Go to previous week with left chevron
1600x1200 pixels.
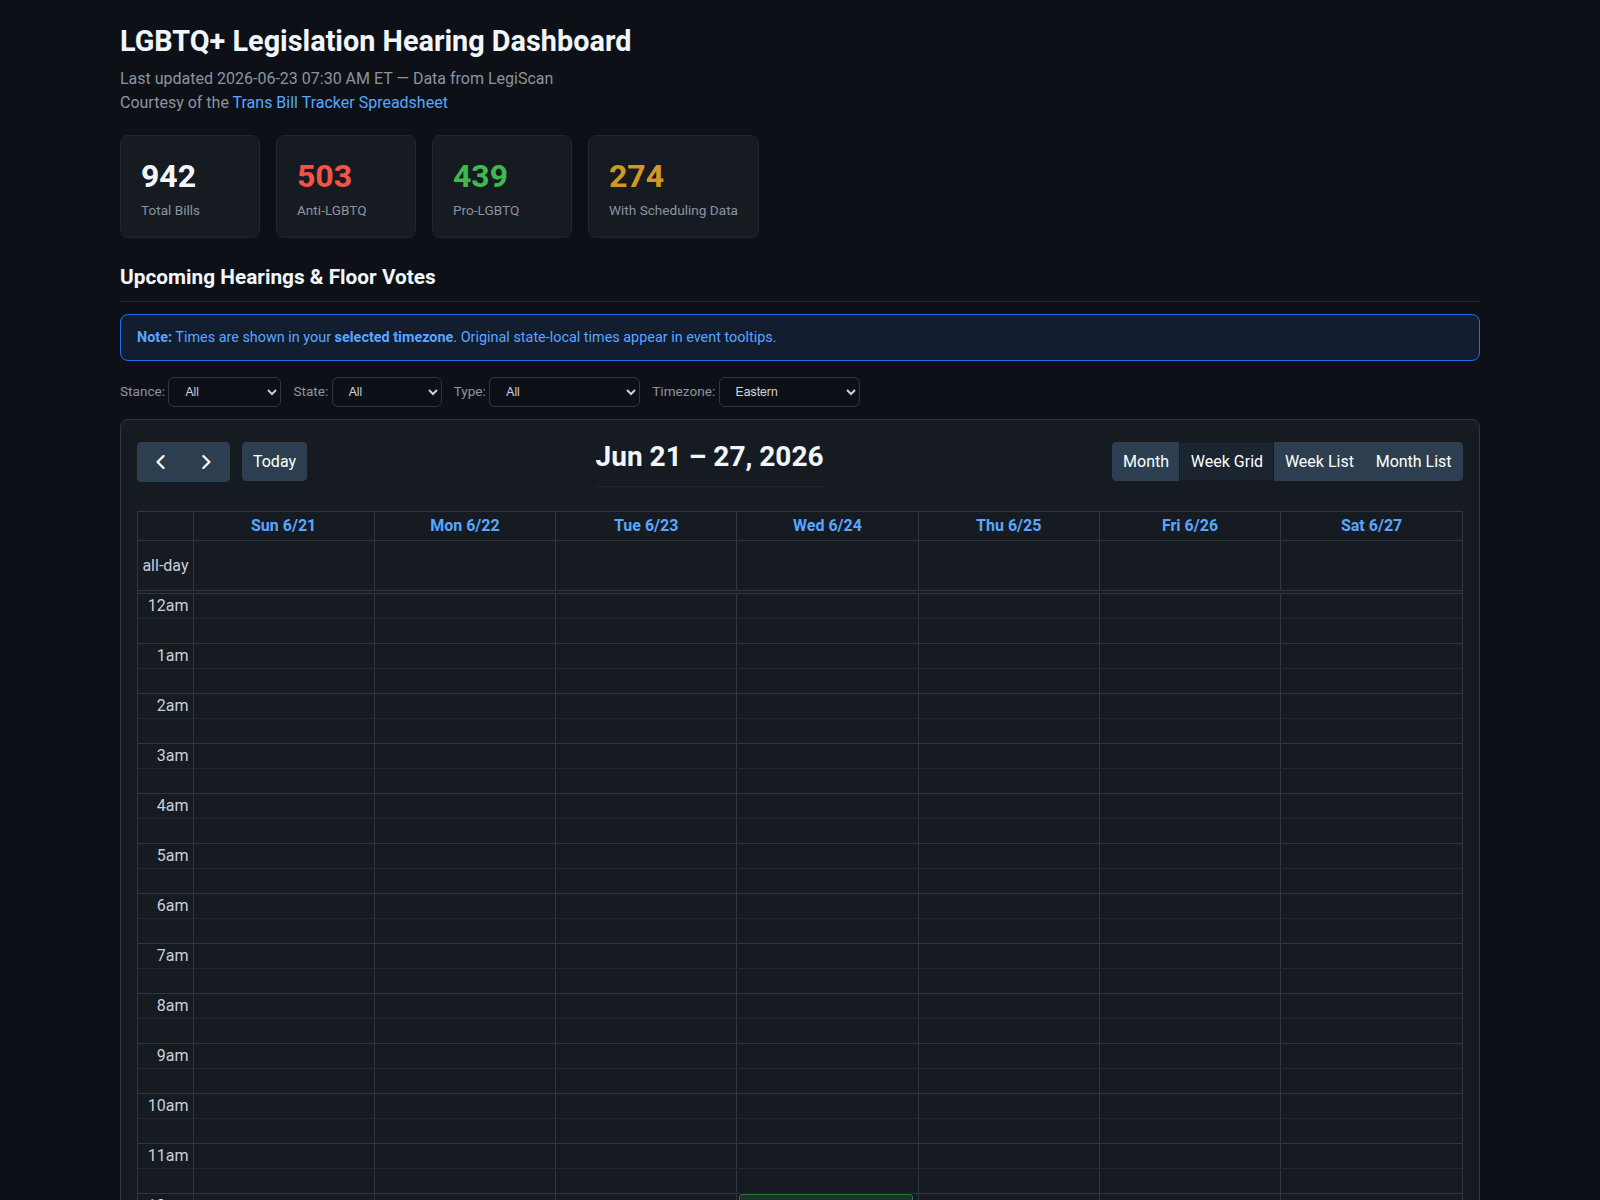[161, 462]
